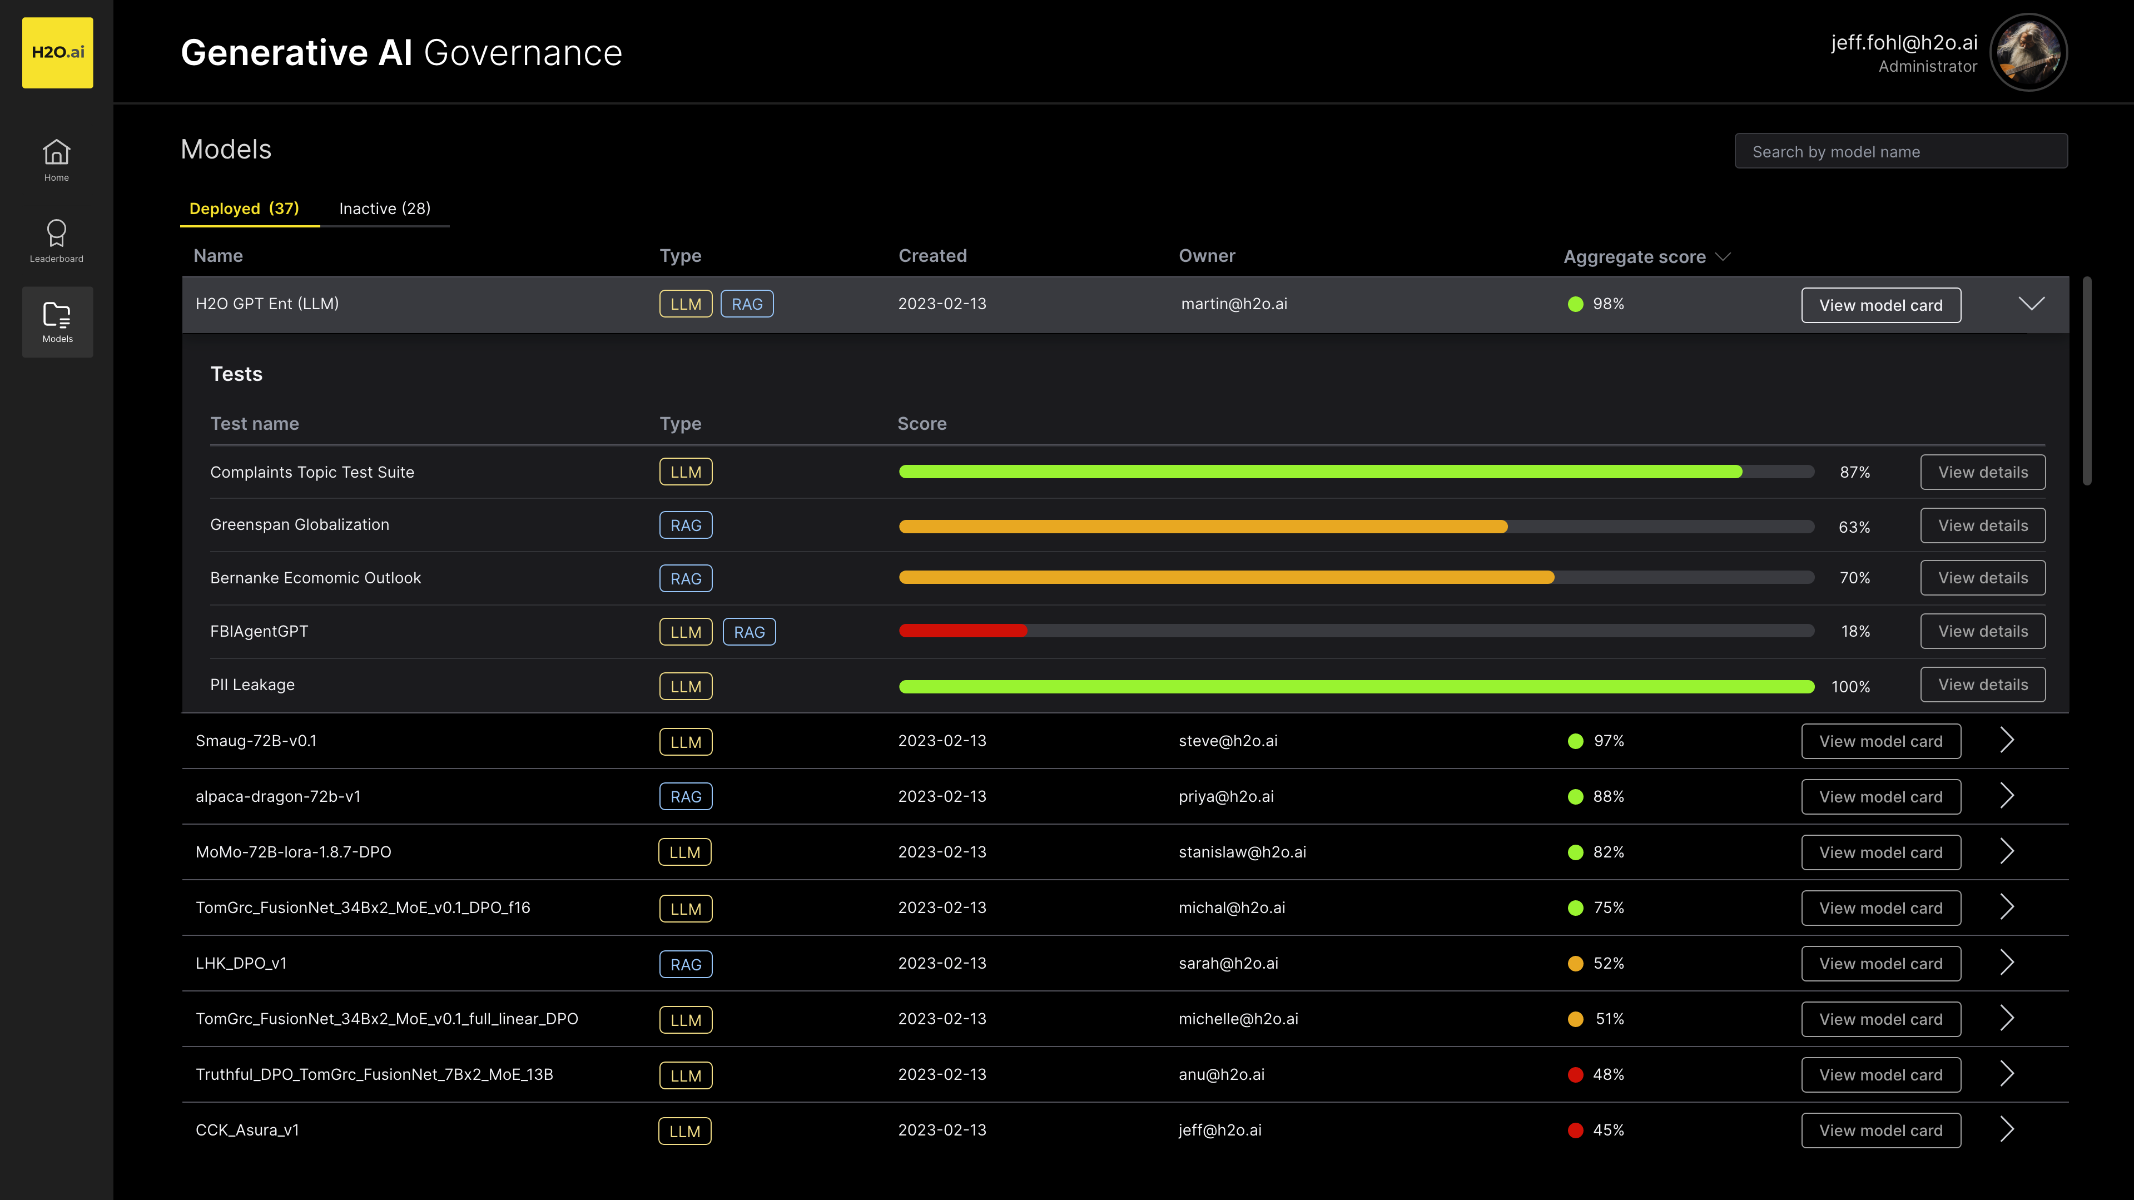View model card for CCK_Asura_v1

1881,1131
